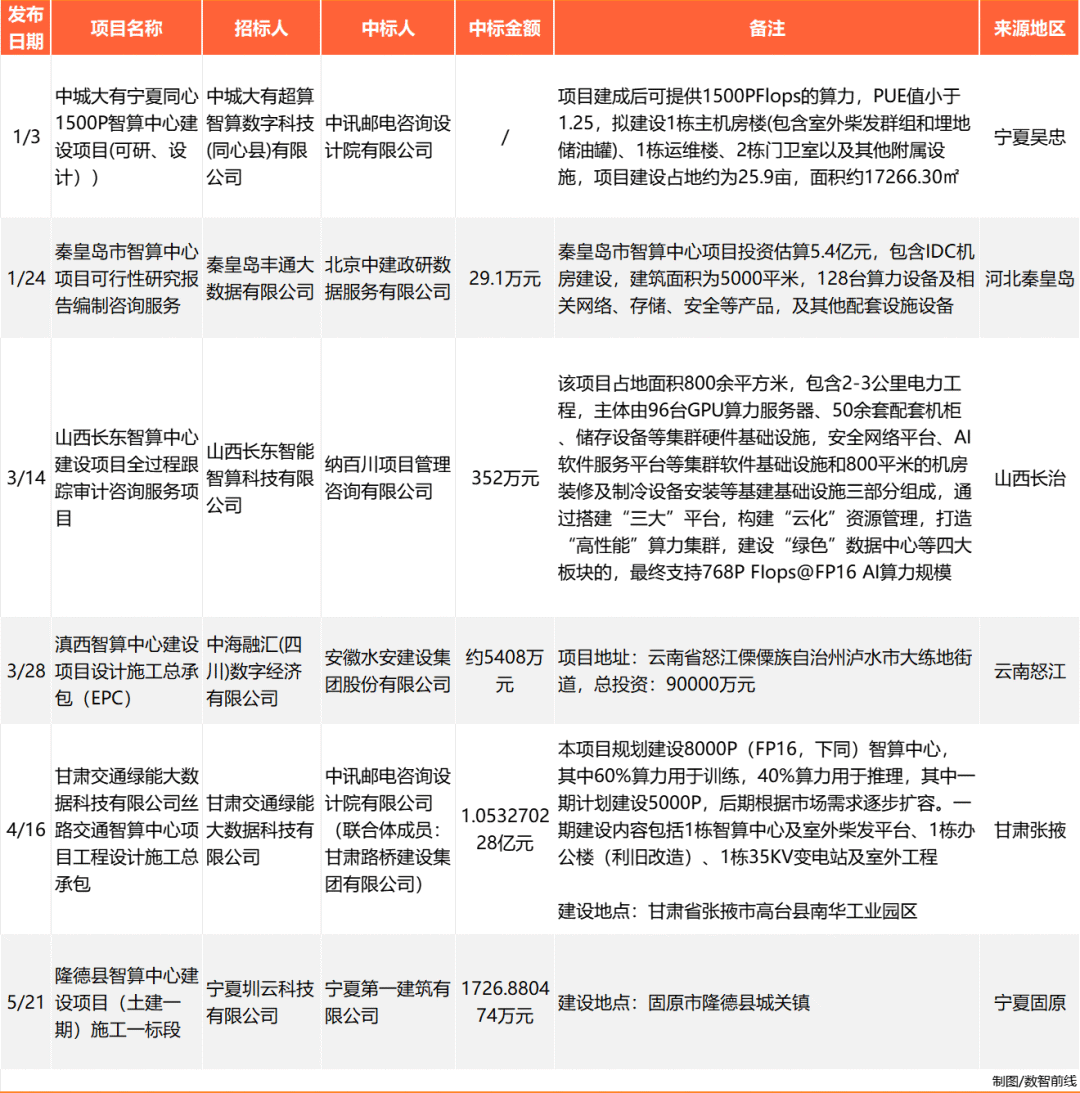Select region 河北秦皇岛
Image resolution: width=1080 pixels, height=1093 pixels.
point(1029,278)
